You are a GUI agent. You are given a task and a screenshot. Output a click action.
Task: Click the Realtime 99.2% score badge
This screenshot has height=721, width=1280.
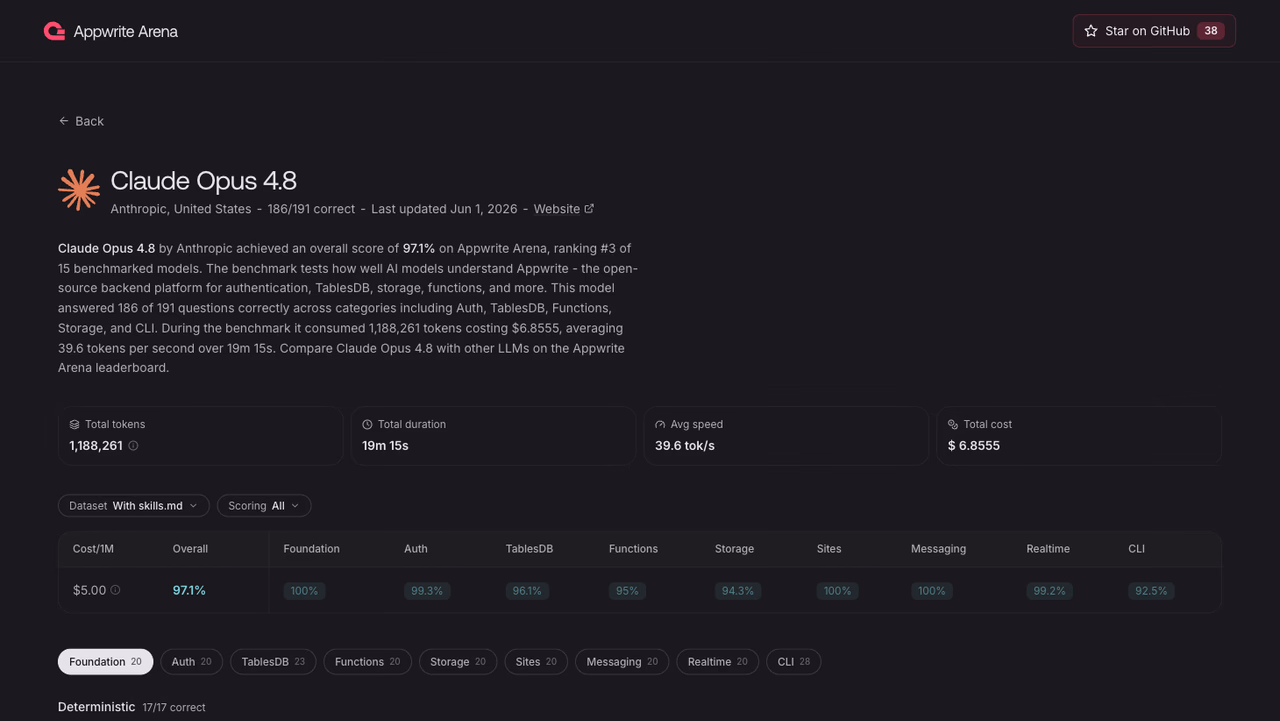(x=1050, y=591)
